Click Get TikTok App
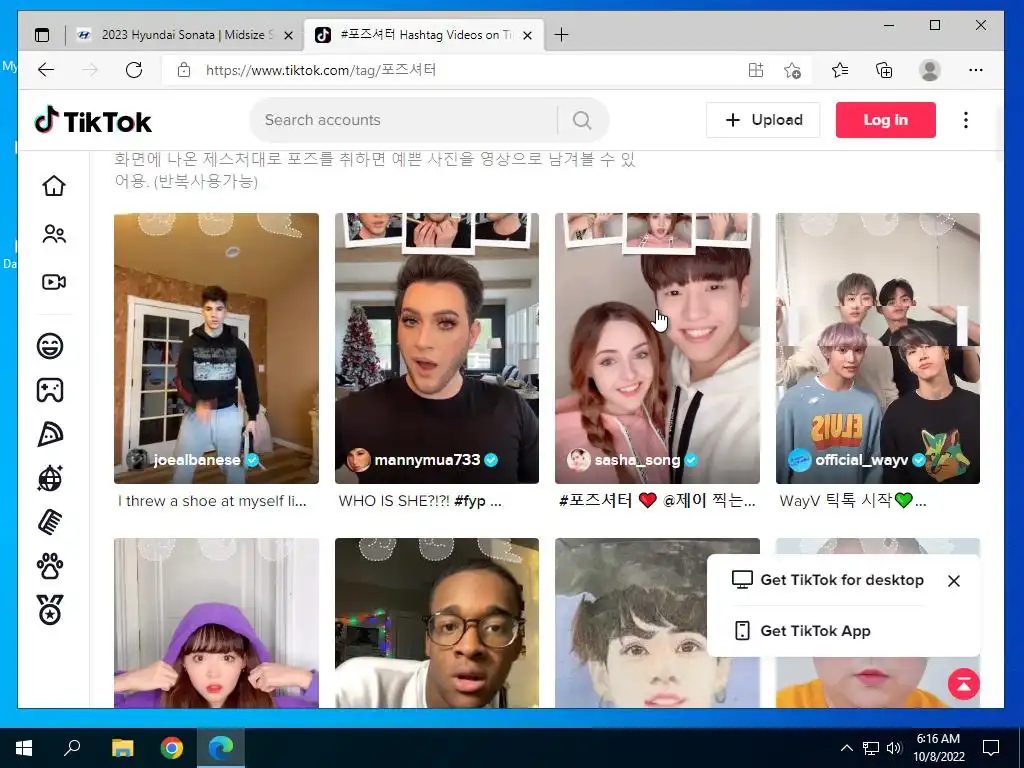Viewport: 1024px width, 768px height. pos(802,631)
